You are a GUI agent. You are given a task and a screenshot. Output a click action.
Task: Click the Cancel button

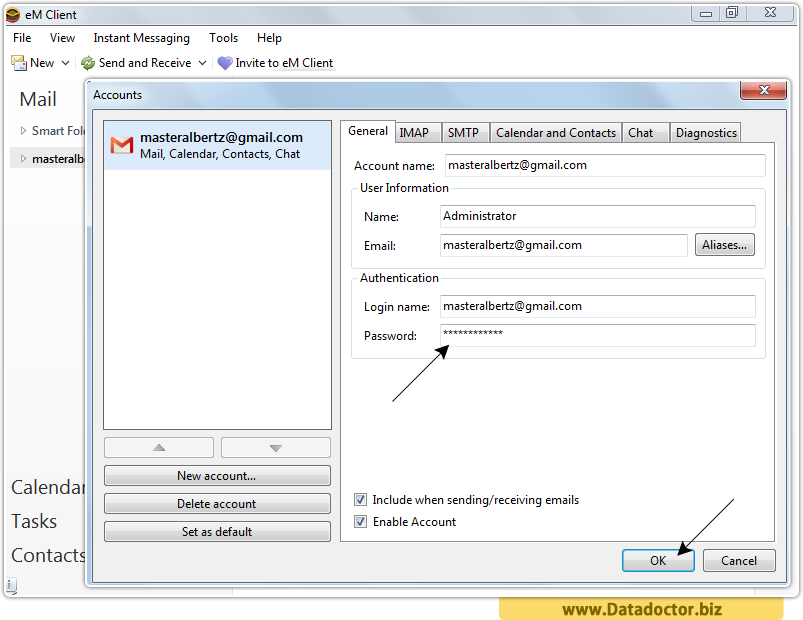coord(739,561)
